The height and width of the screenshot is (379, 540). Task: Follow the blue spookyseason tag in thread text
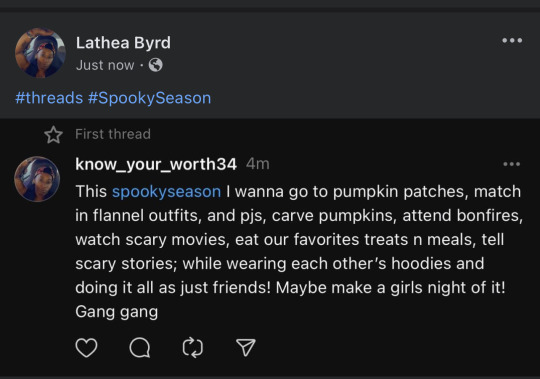(166, 191)
